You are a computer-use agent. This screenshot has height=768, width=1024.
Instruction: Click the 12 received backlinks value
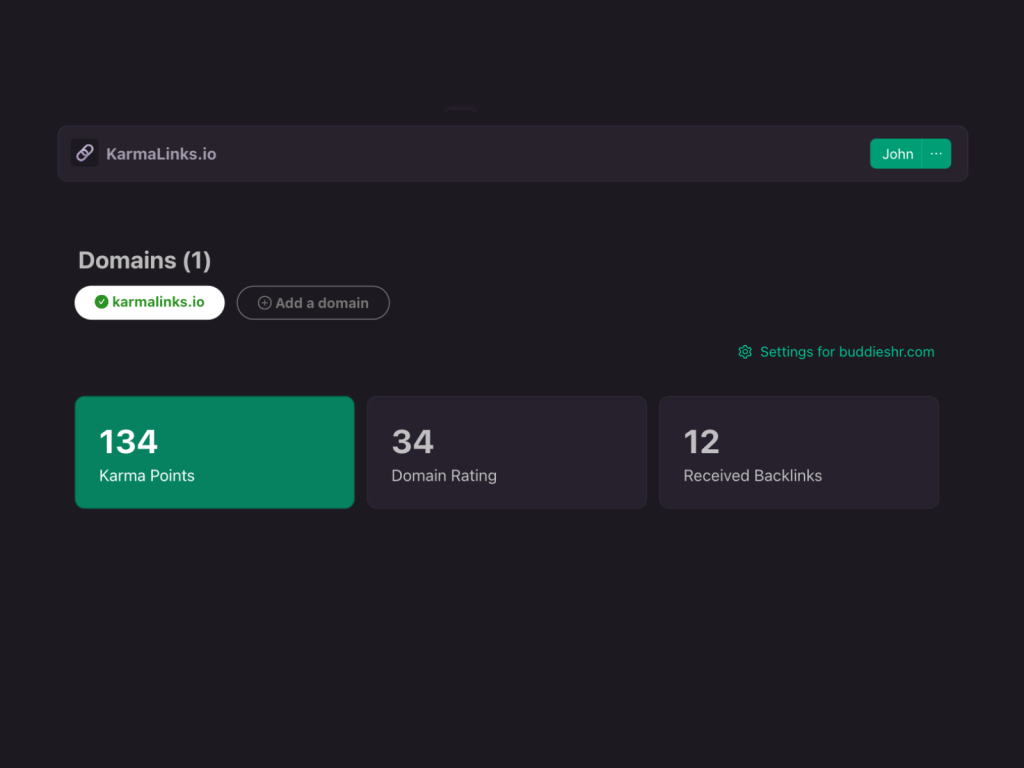click(701, 442)
